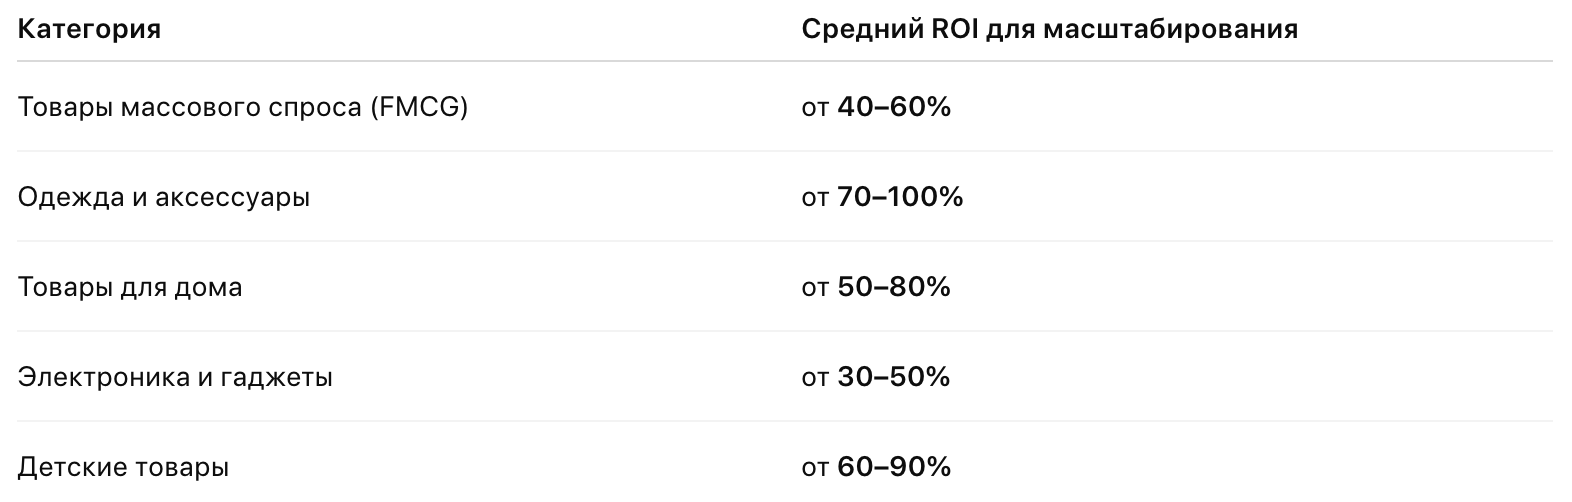The width and height of the screenshot is (1572, 502).
Task: Click the "от 40–60%" ROI value
Action: click(875, 107)
